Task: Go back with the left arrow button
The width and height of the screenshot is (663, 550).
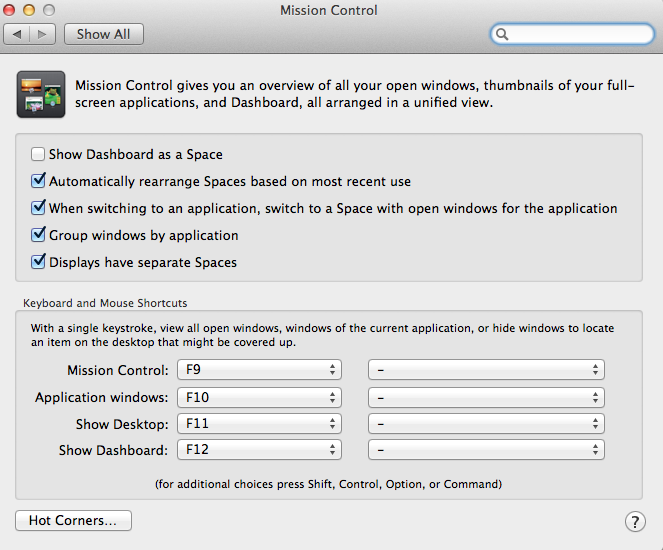Action: (16, 34)
